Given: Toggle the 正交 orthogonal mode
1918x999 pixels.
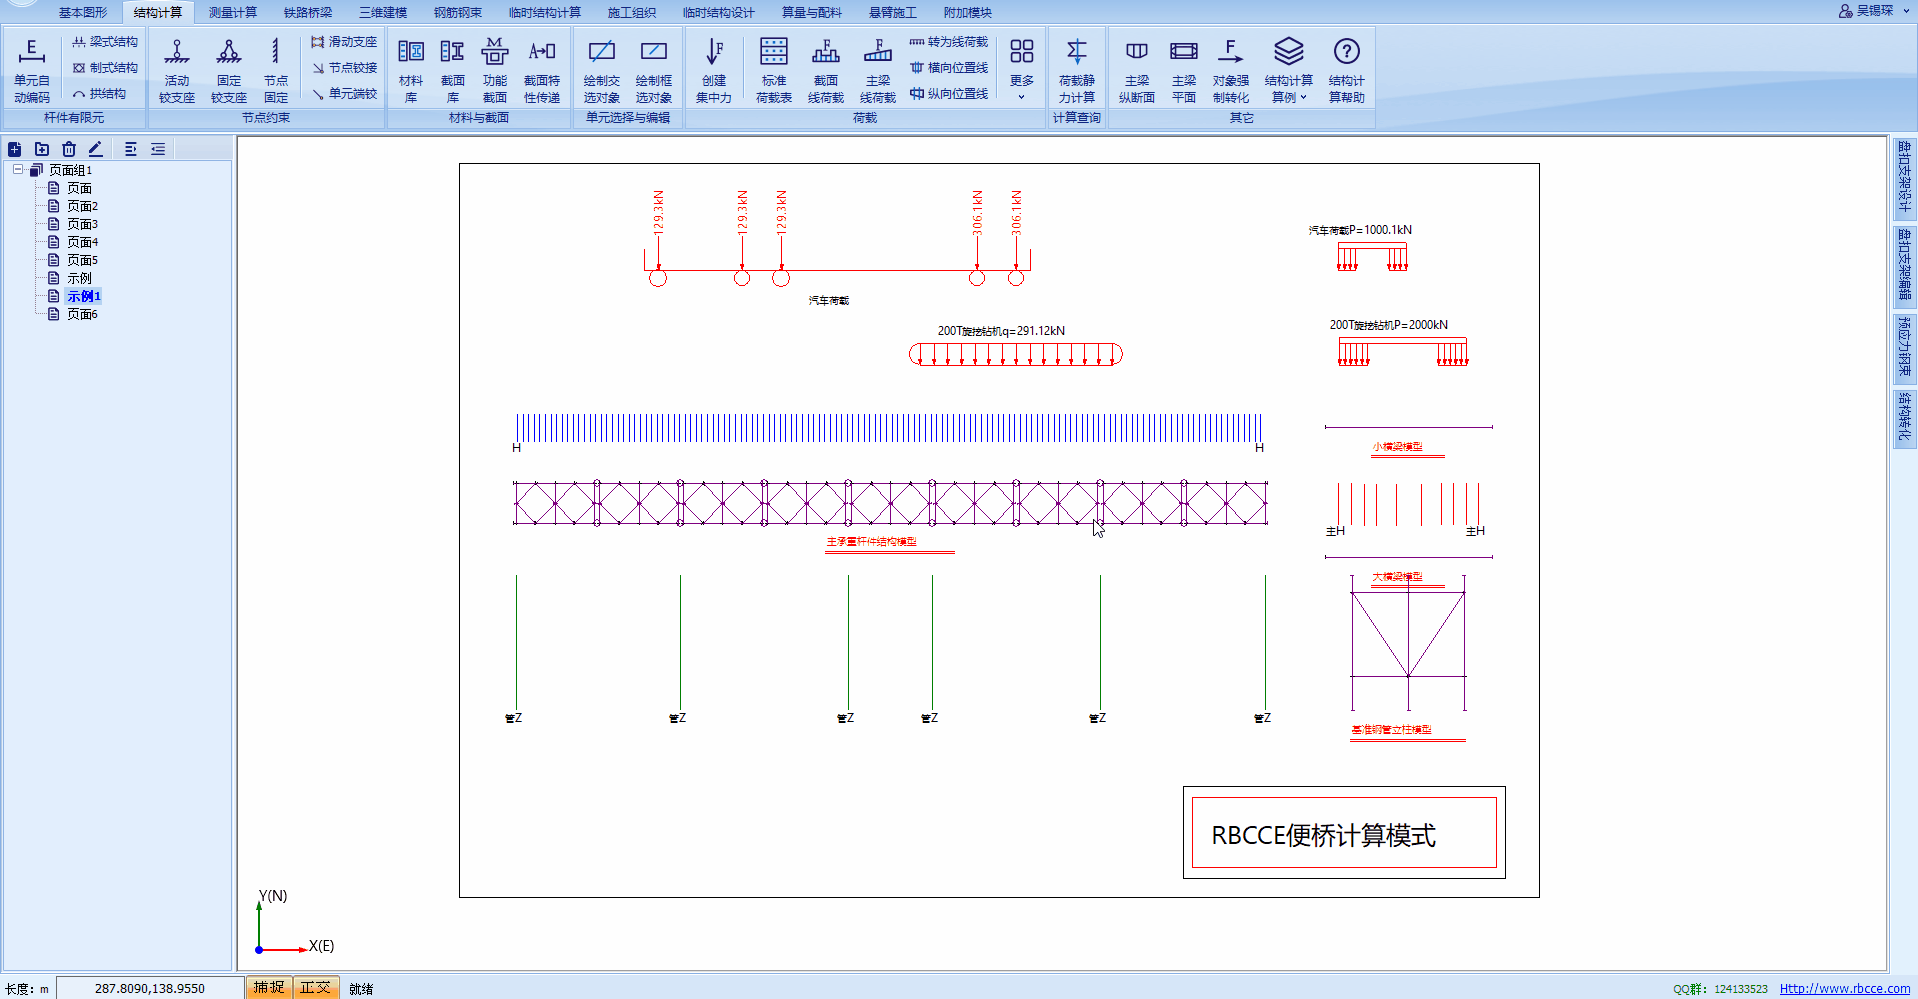Looking at the screenshot, I should click(x=315, y=988).
